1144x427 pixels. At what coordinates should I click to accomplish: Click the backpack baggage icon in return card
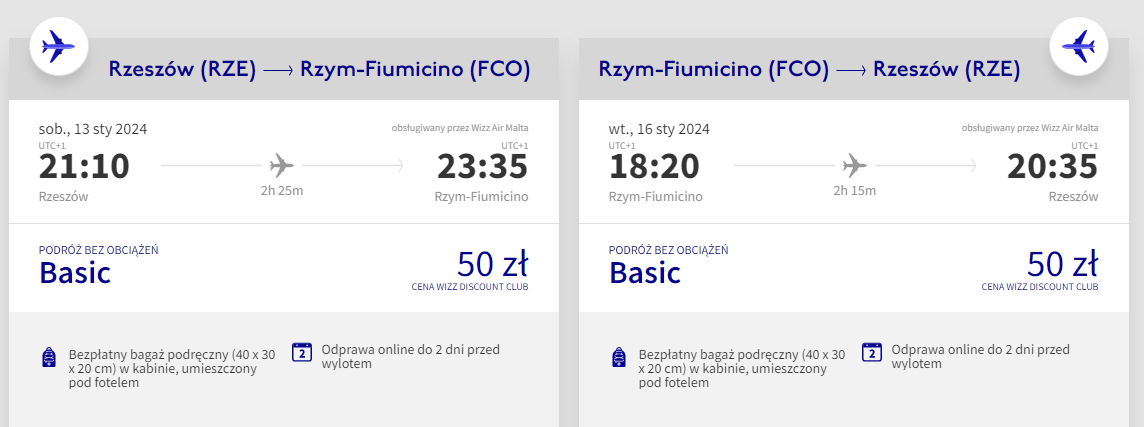coord(619,358)
